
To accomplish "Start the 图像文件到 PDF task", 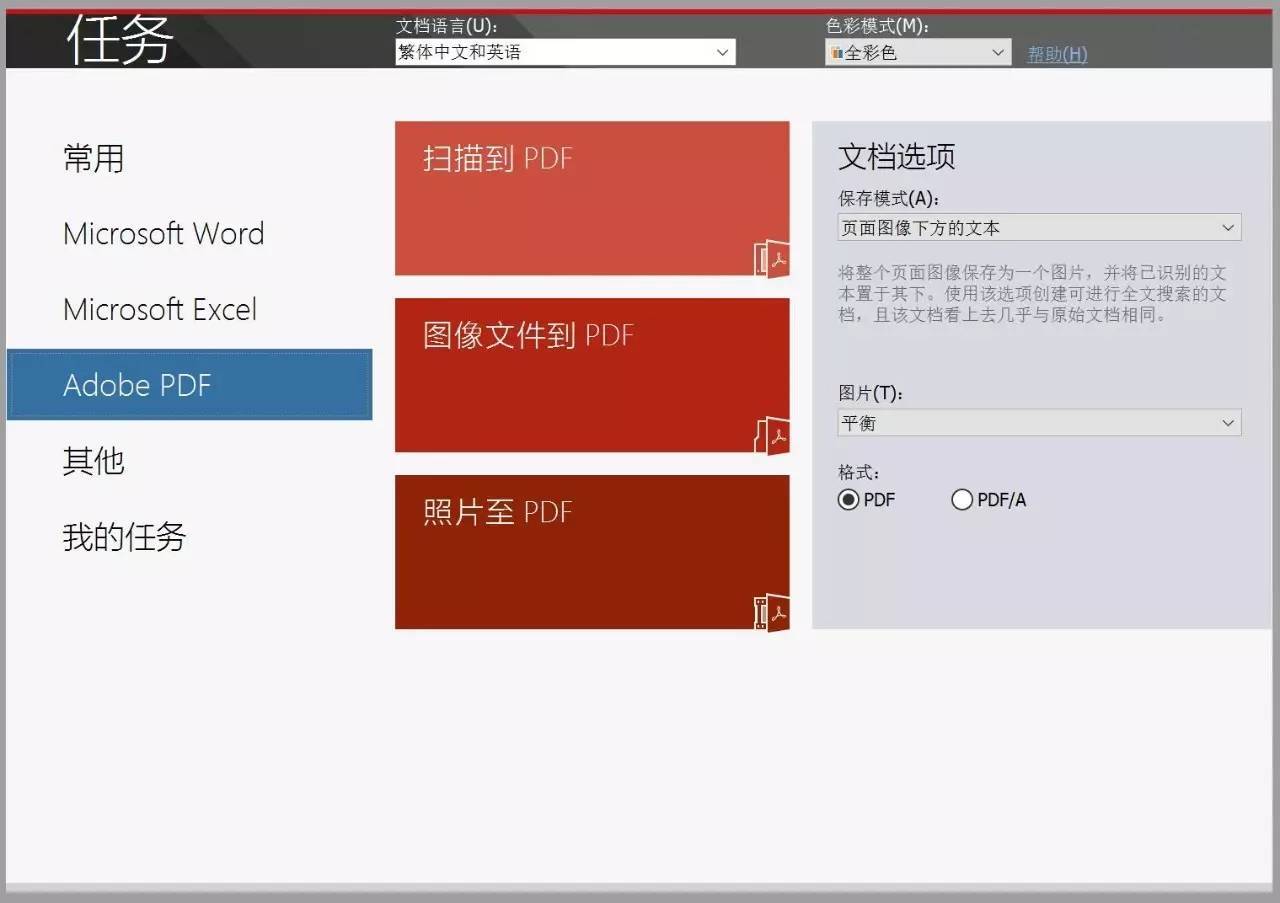I will (592, 375).
